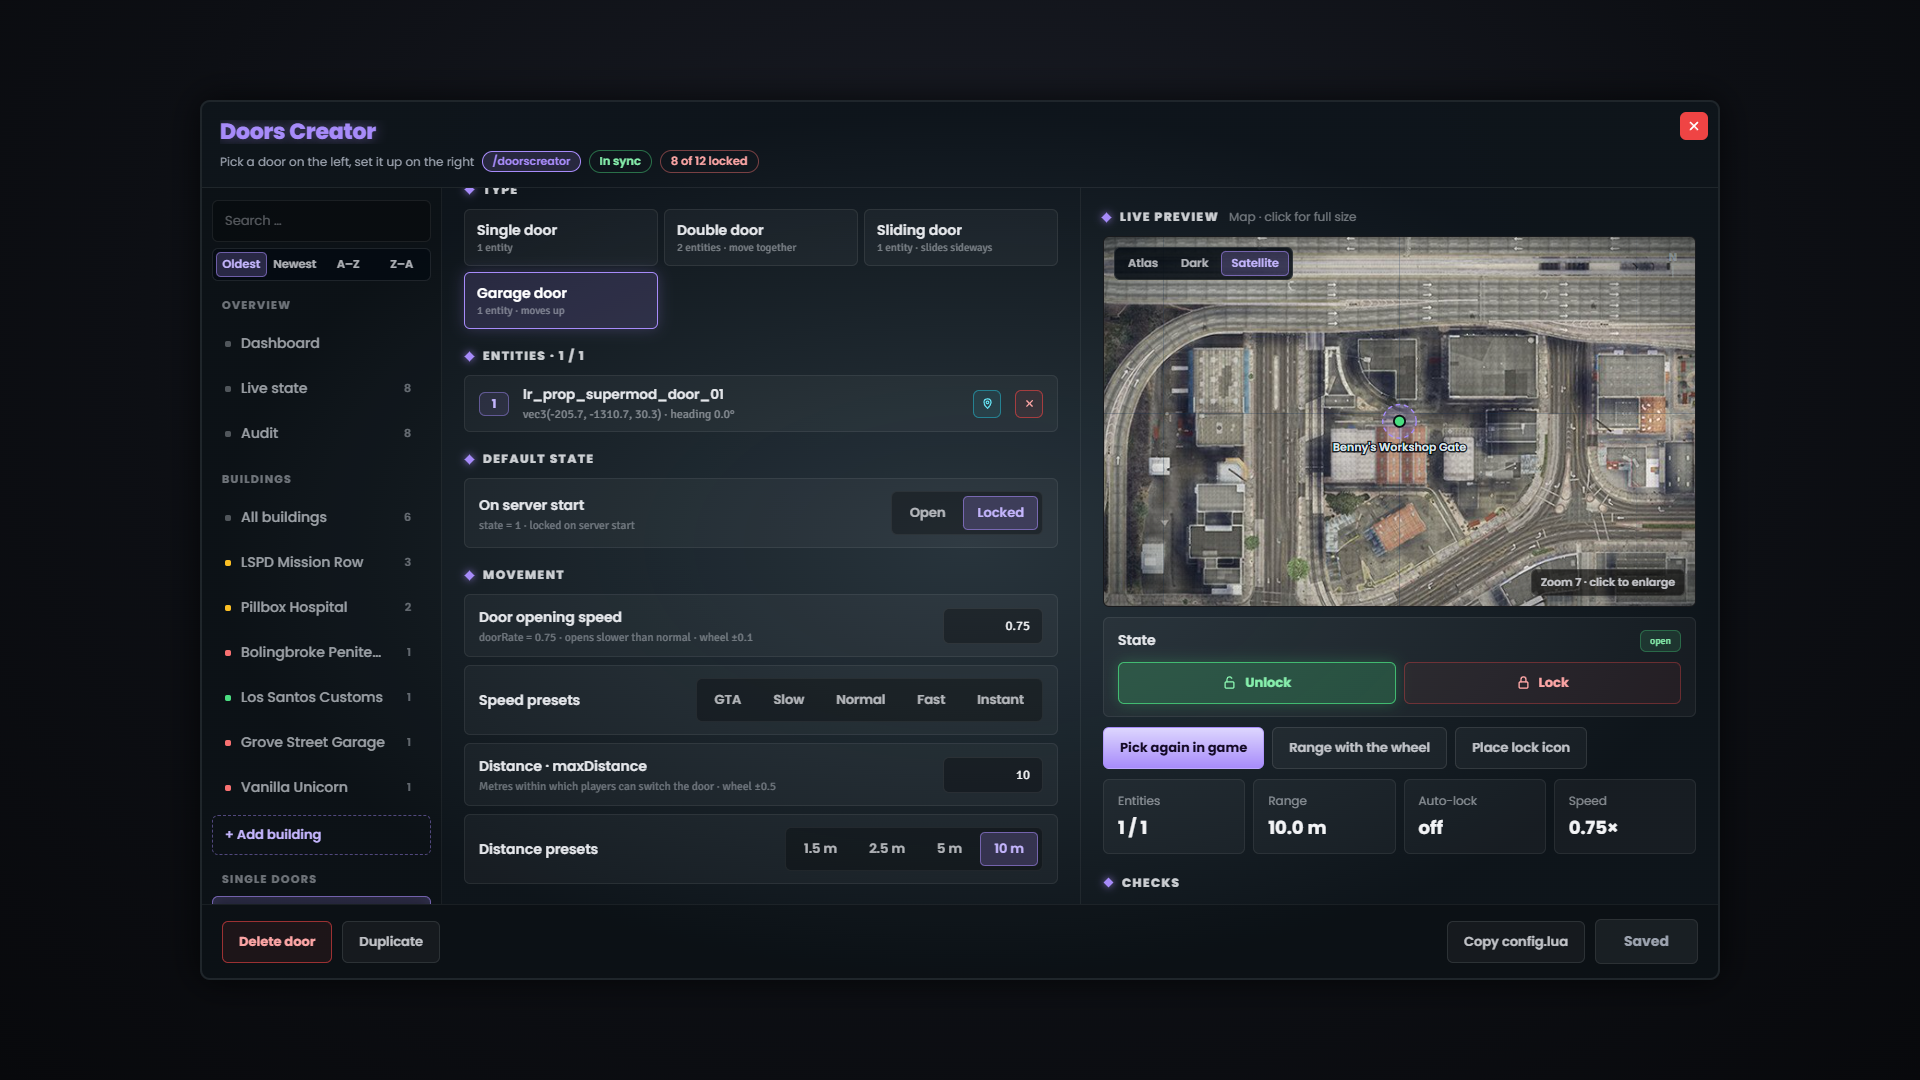Screen dimensions: 1920x1080
Task: Select the Single door type
Action: pos(560,238)
